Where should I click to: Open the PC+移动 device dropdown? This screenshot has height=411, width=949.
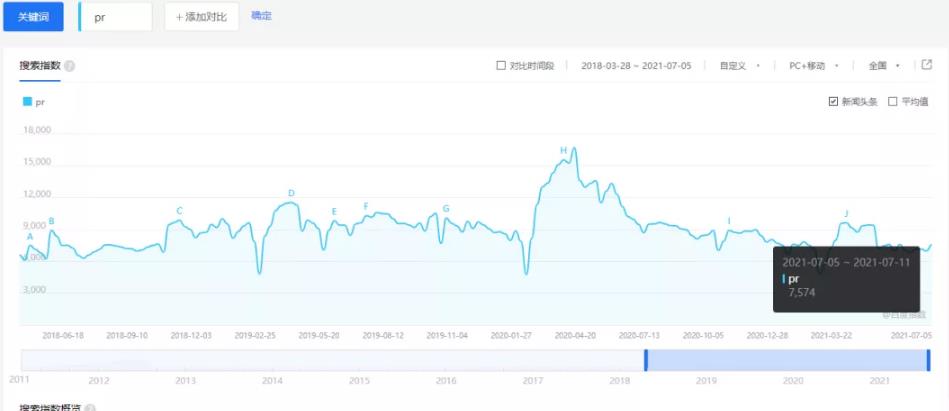click(812, 66)
